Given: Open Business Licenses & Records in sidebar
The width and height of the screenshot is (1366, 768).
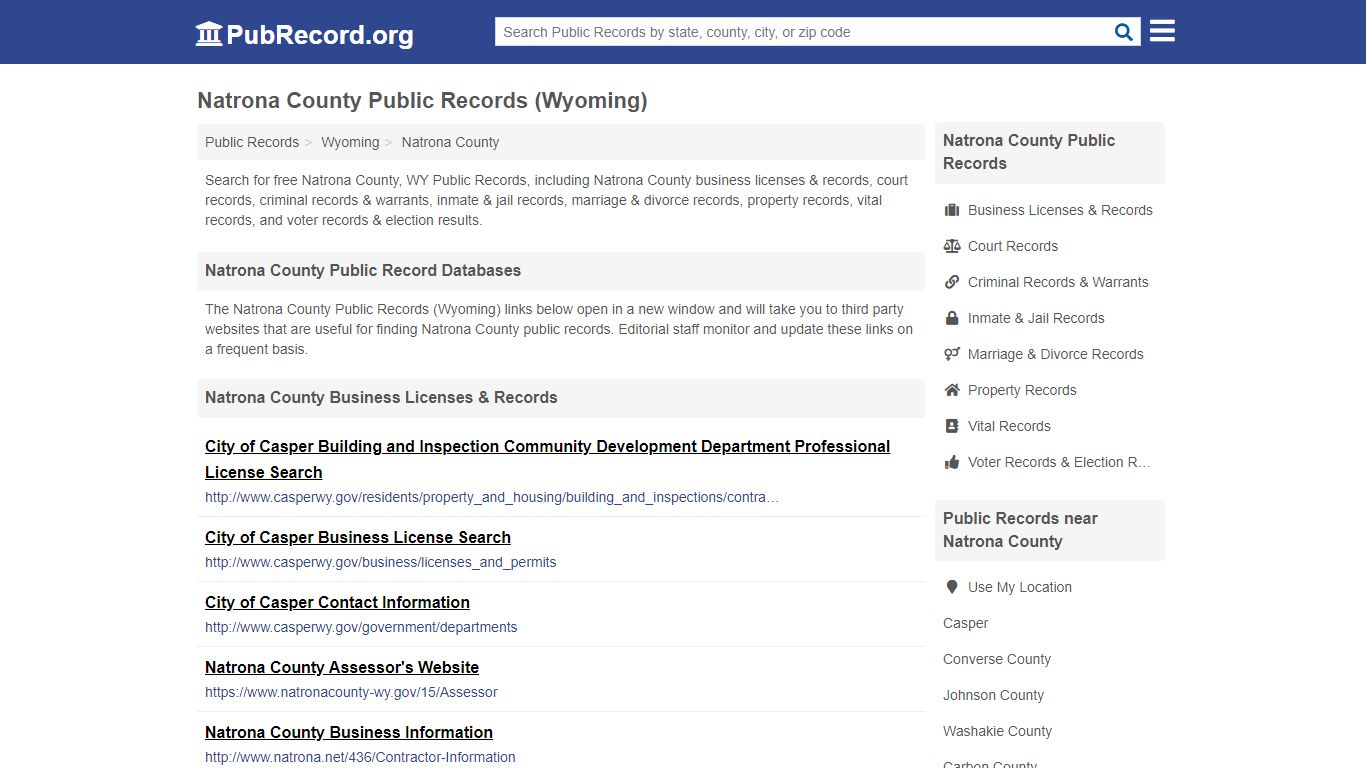Looking at the screenshot, I should pos(1060,210).
